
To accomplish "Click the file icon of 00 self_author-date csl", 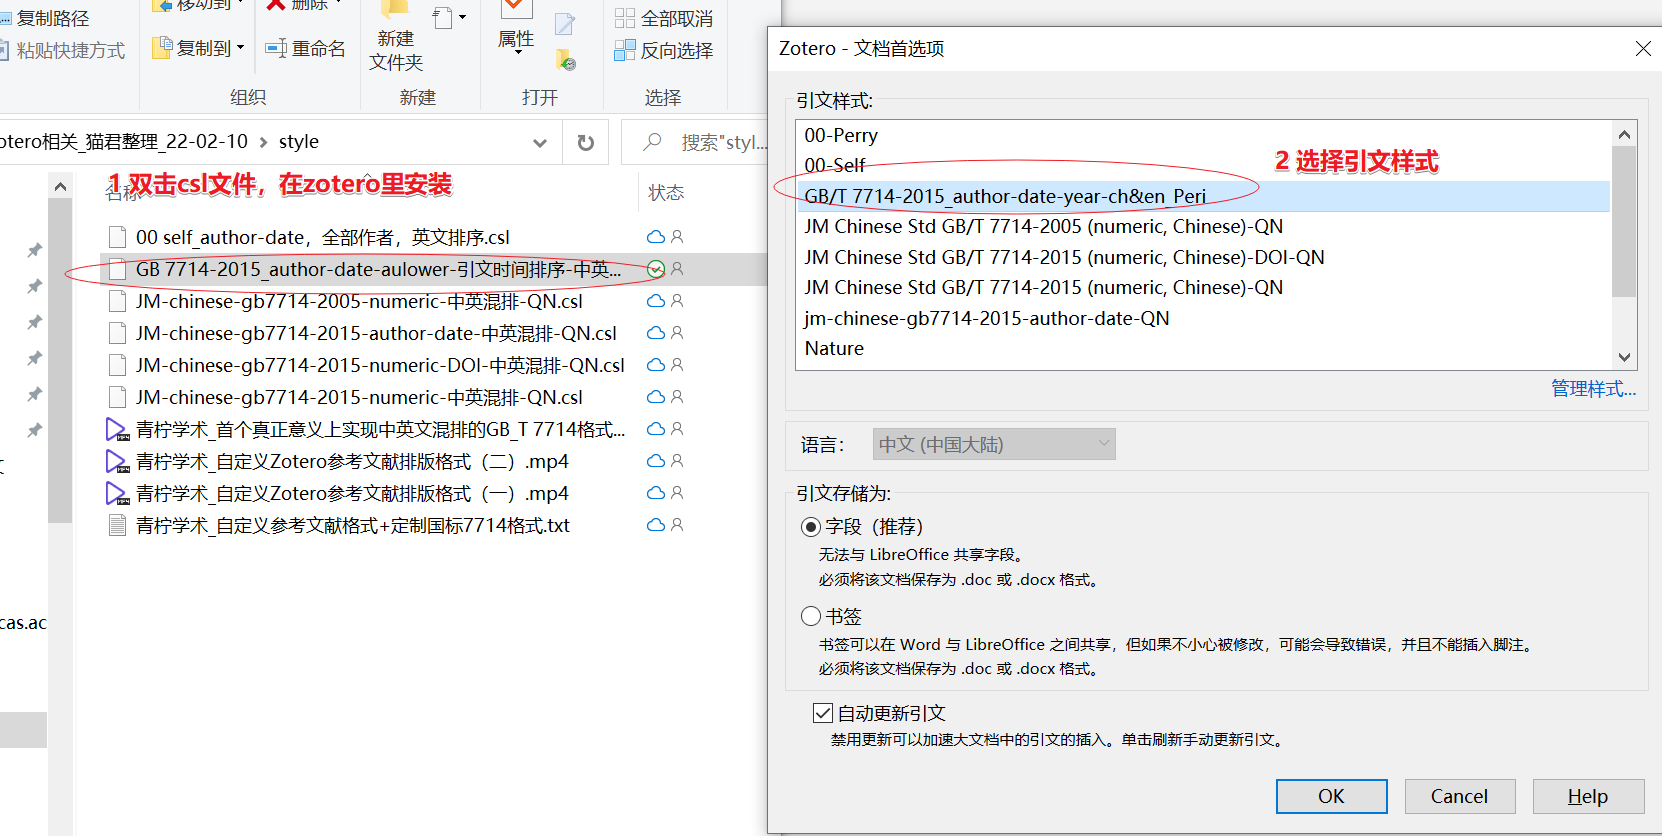I will coord(117,237).
